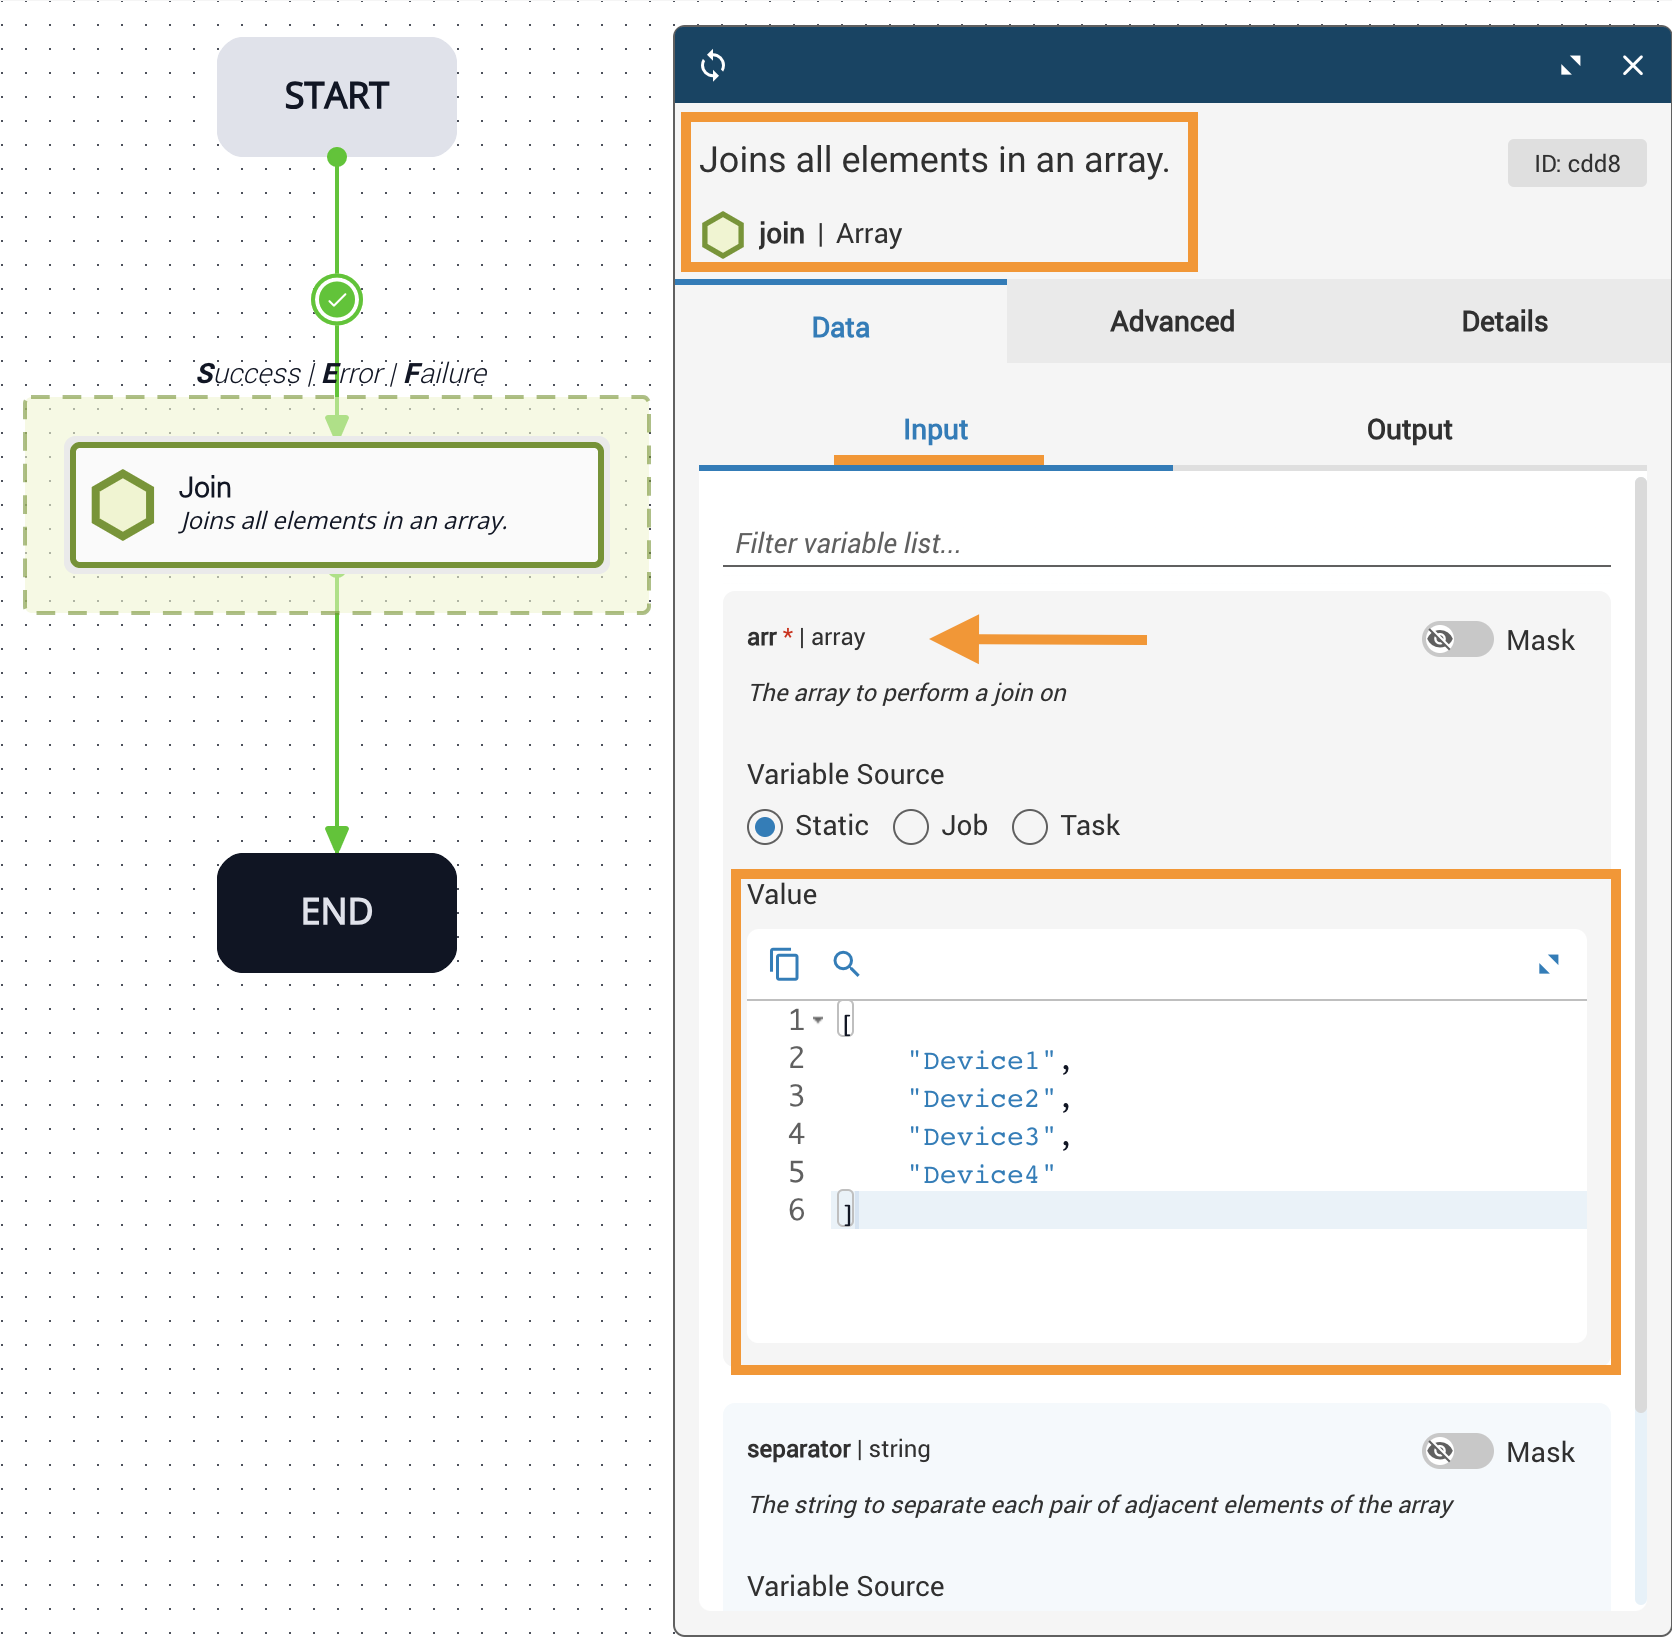Expand the task panel to full size
This screenshot has width=1672, height=1638.
pos(1570,66)
